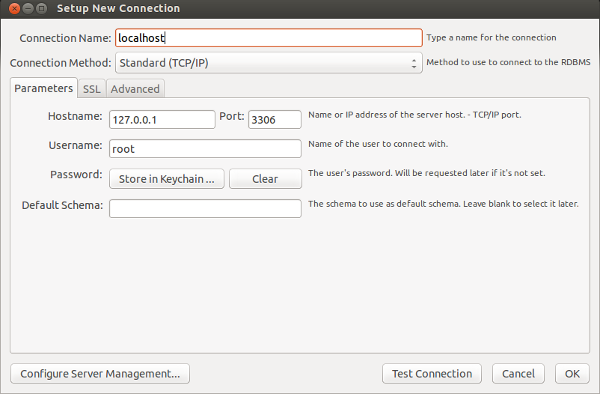Click the Port field showing 3306

[x=275, y=120]
